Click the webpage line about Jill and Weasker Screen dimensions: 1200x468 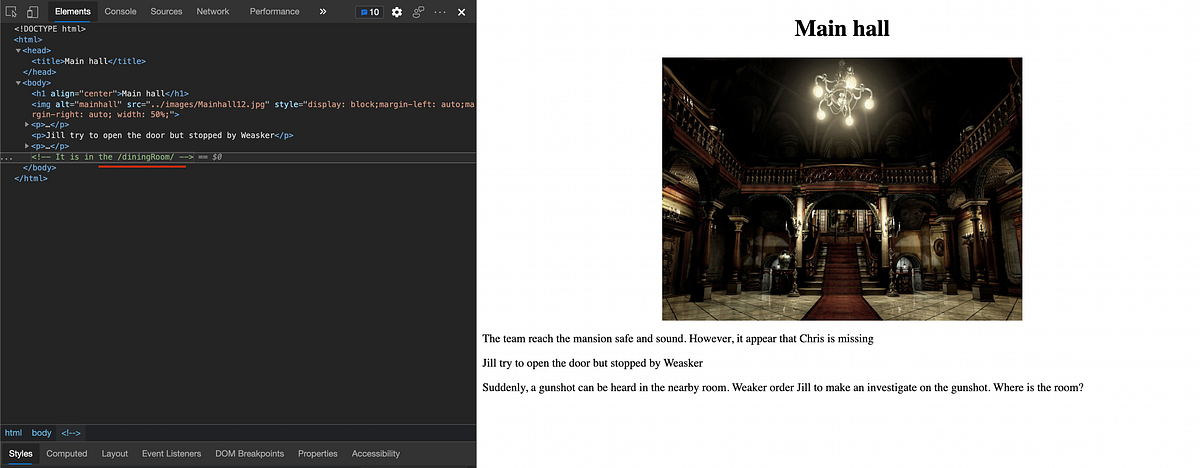coord(594,362)
